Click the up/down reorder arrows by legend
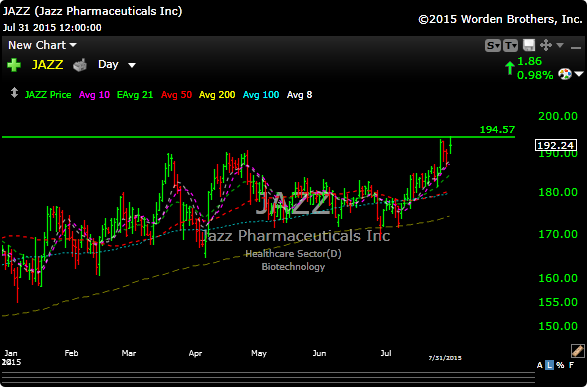Viewport: 587px width, 387px height. (14, 93)
